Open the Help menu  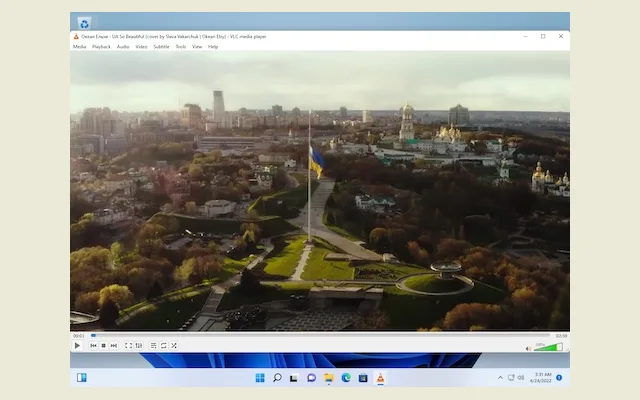pos(213,47)
